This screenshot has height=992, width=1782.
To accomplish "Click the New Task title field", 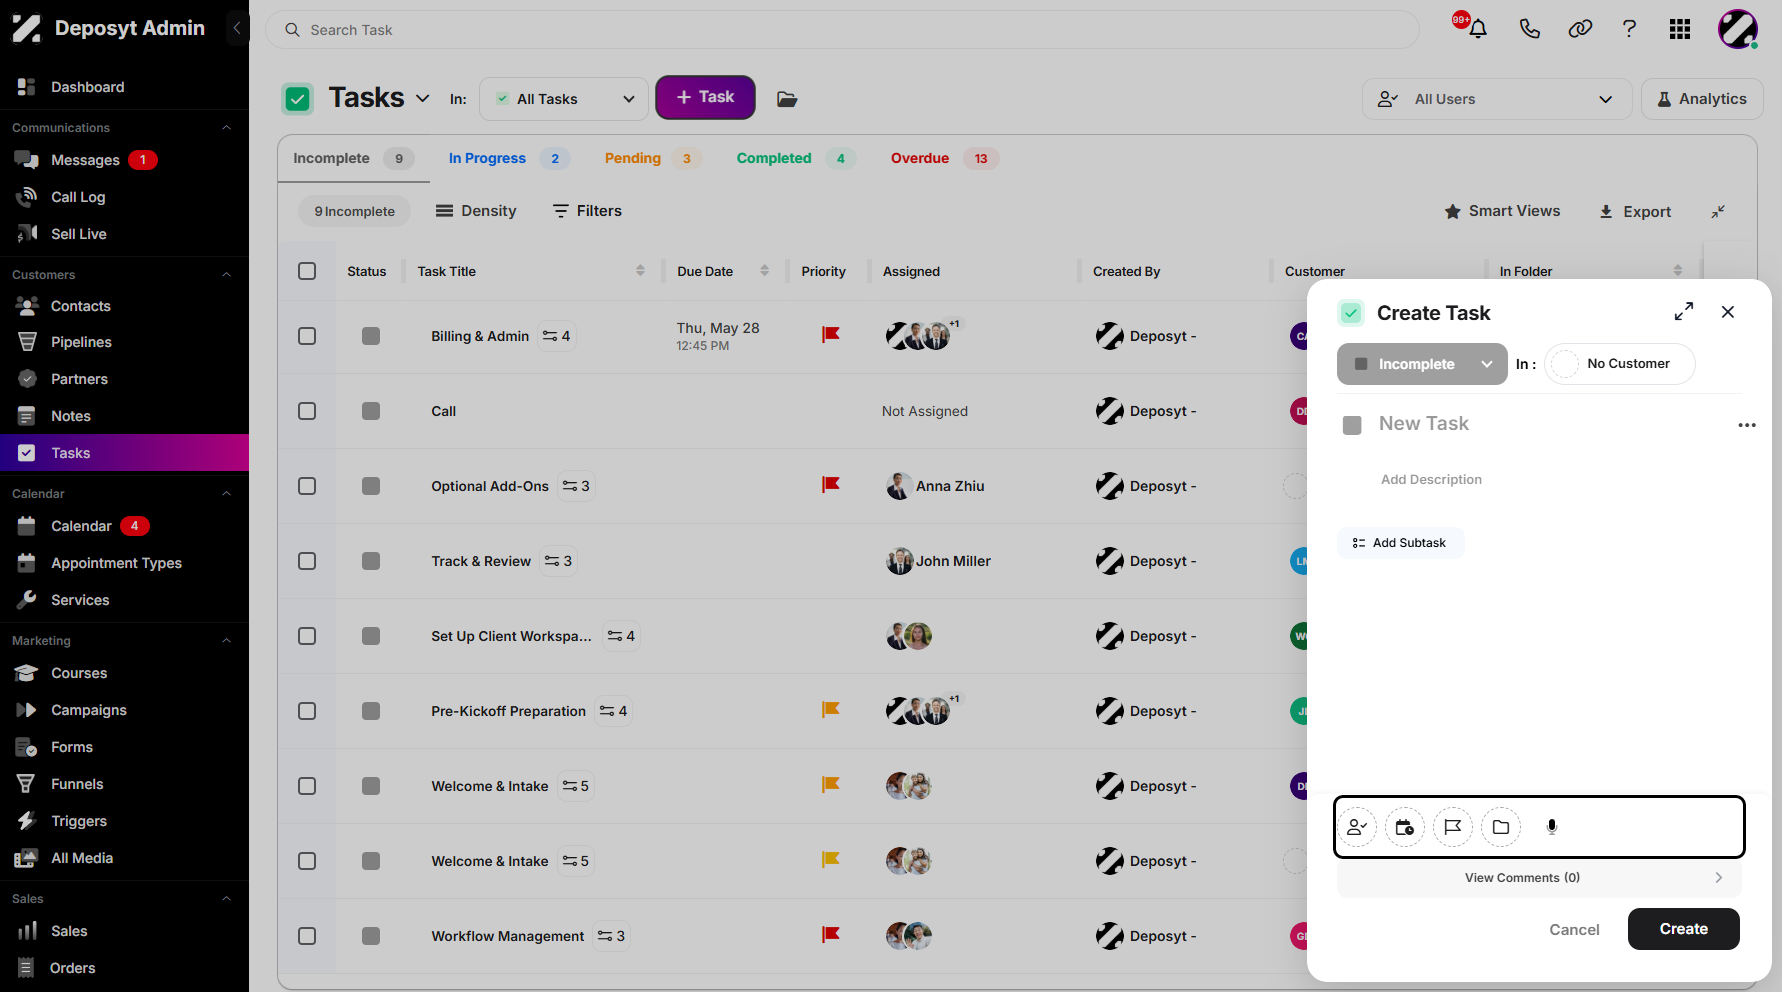I will click(x=1424, y=424).
